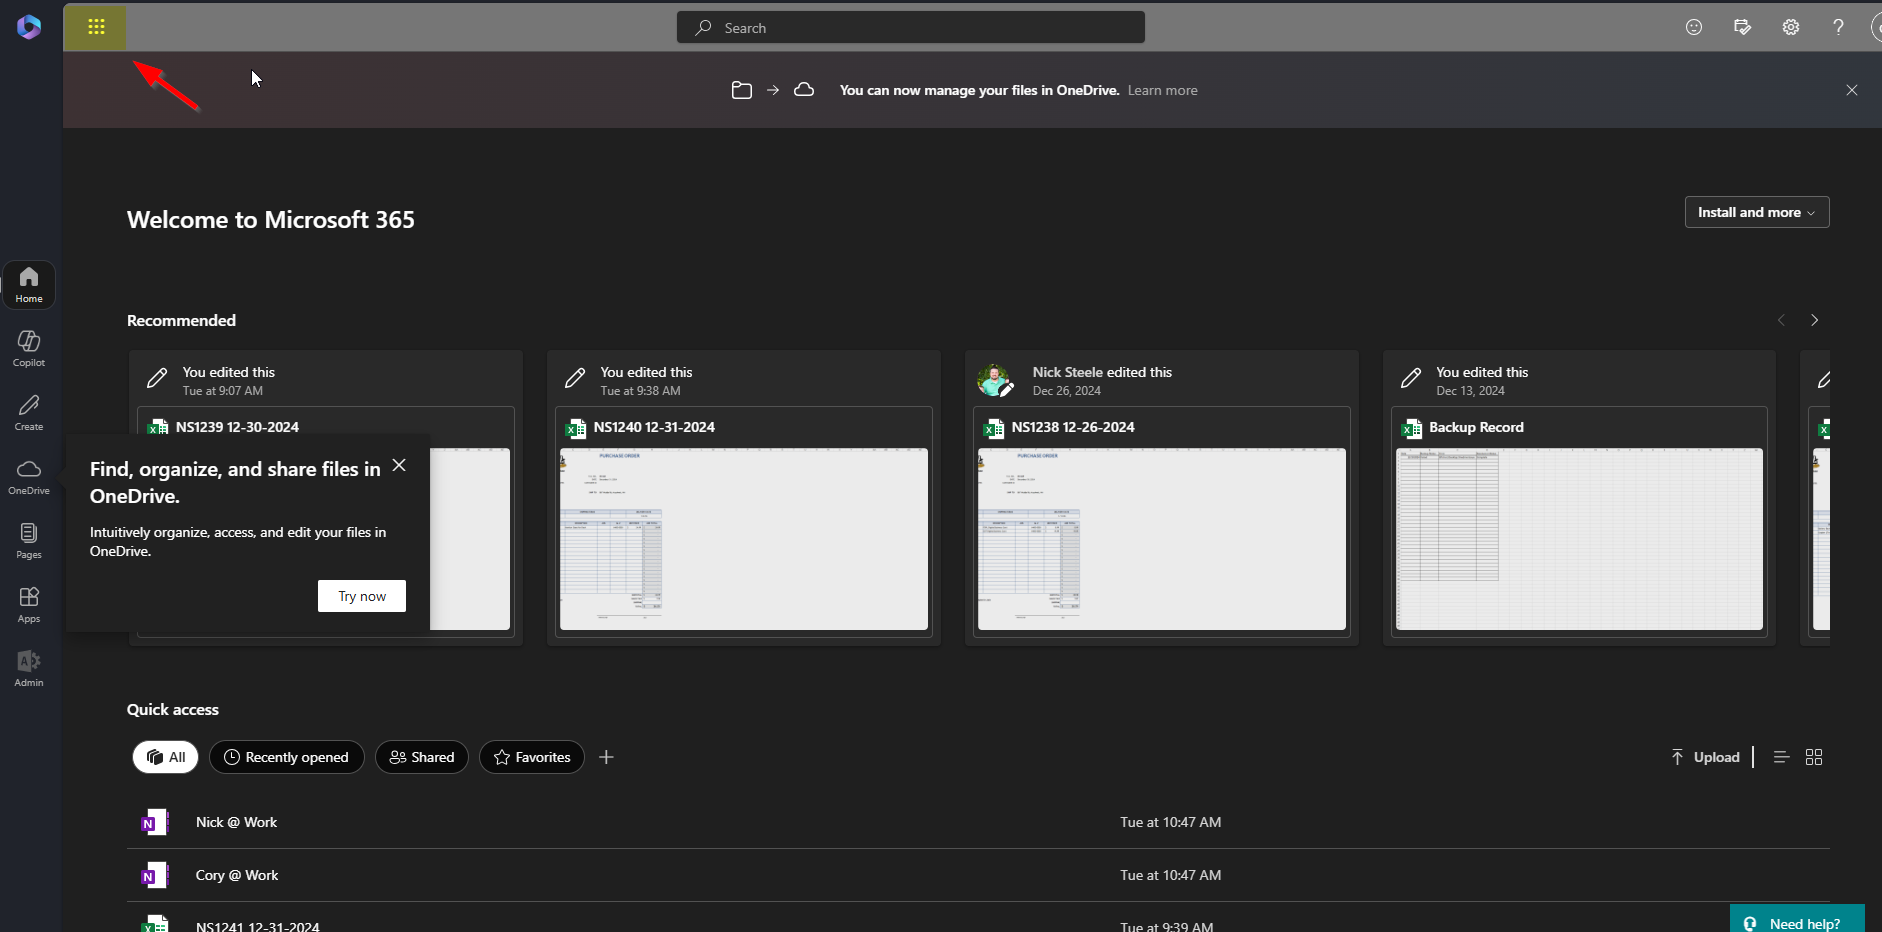Screen dimensions: 1882x932
Task: Go to Home in the sidebar
Action: point(29,285)
